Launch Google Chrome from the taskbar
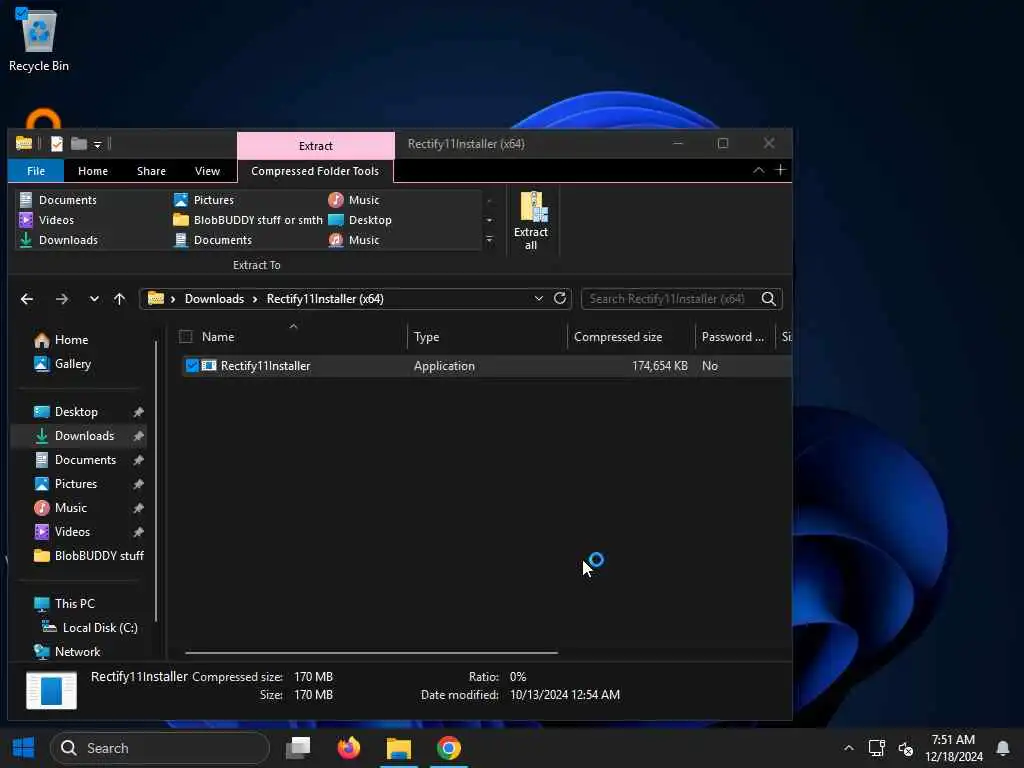1024x768 pixels. [x=449, y=748]
